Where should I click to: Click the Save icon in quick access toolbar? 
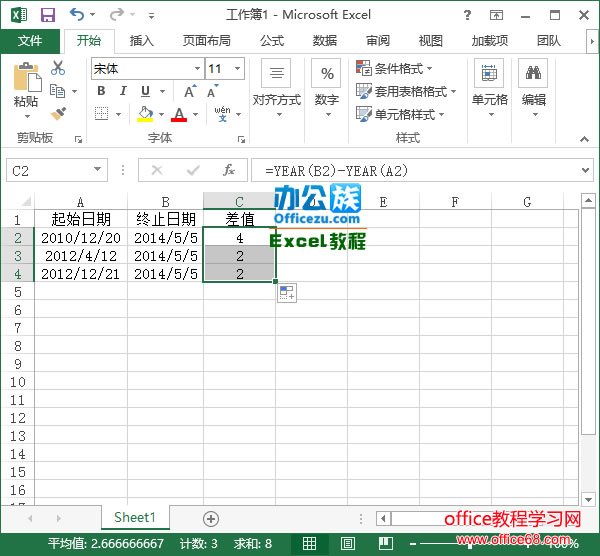[x=48, y=15]
